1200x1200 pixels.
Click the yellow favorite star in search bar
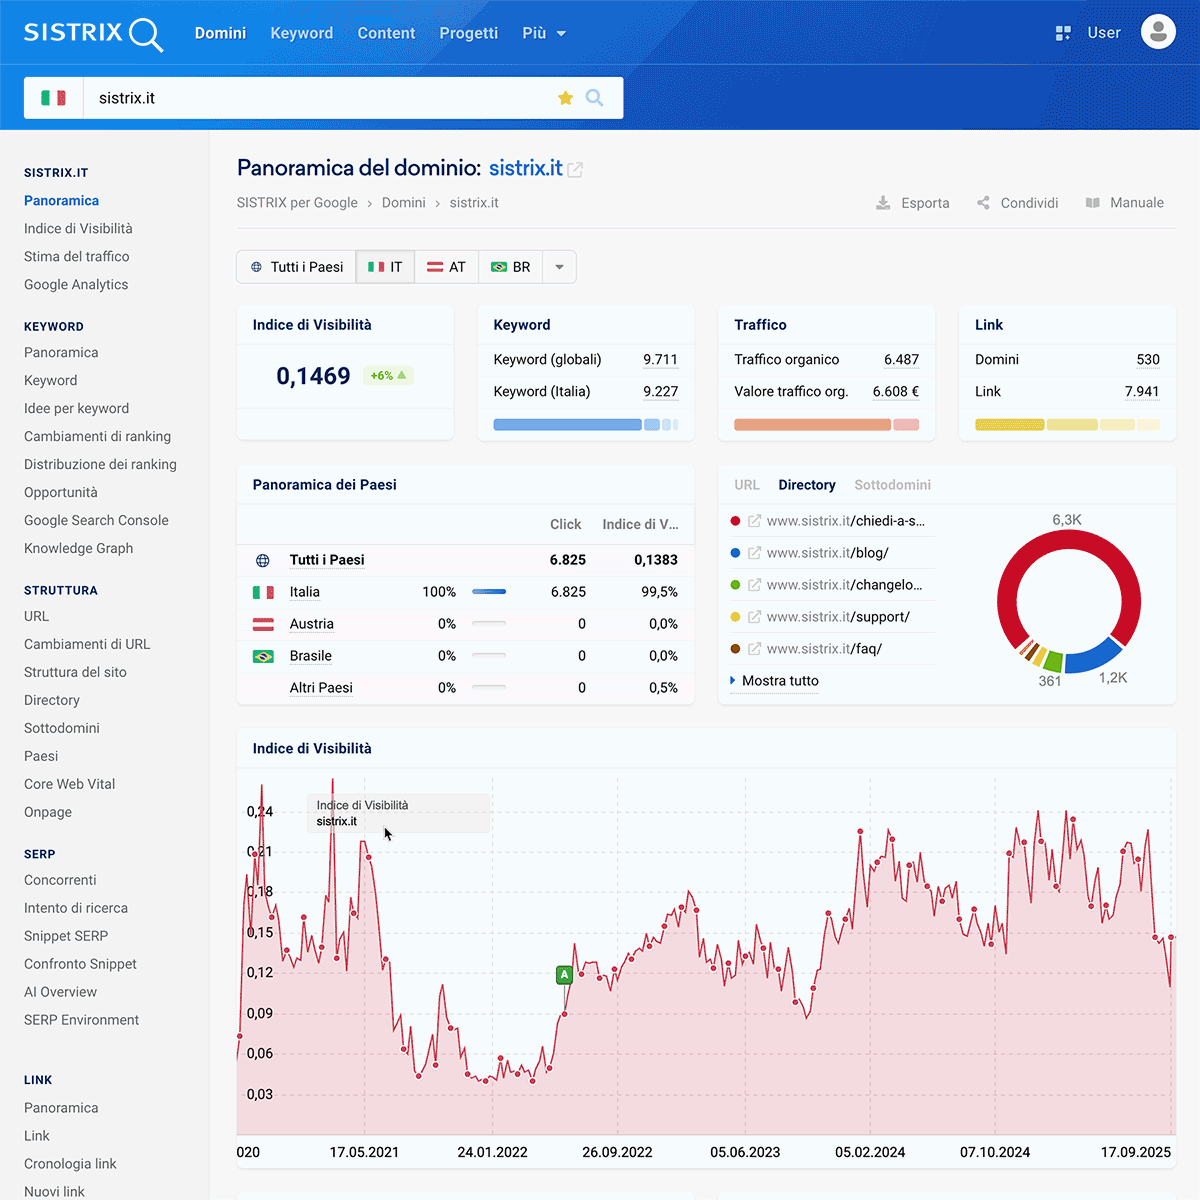pos(565,98)
